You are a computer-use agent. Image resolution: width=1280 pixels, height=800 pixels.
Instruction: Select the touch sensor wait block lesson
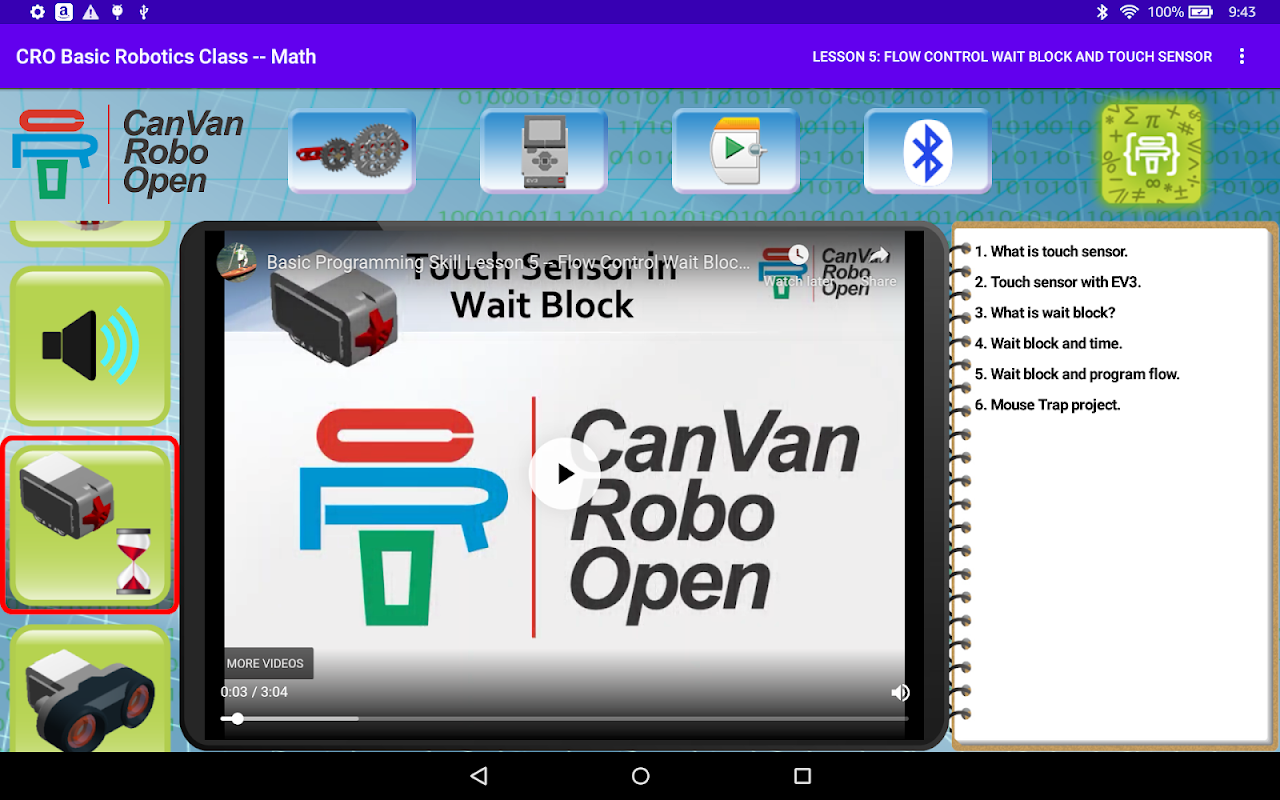[x=90, y=525]
